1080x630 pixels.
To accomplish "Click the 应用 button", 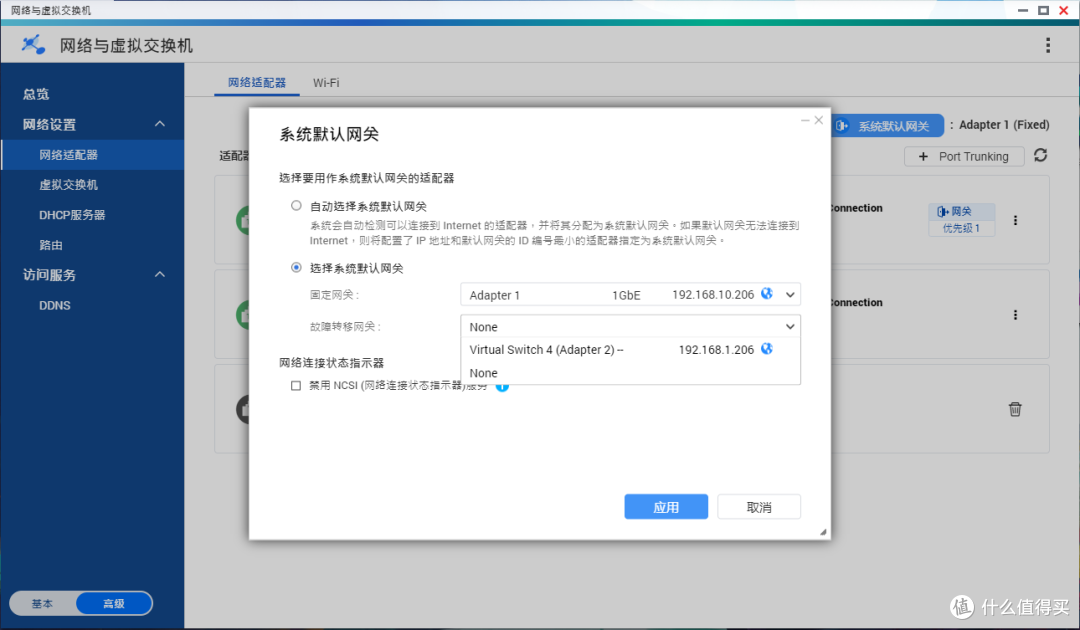I will [x=666, y=507].
